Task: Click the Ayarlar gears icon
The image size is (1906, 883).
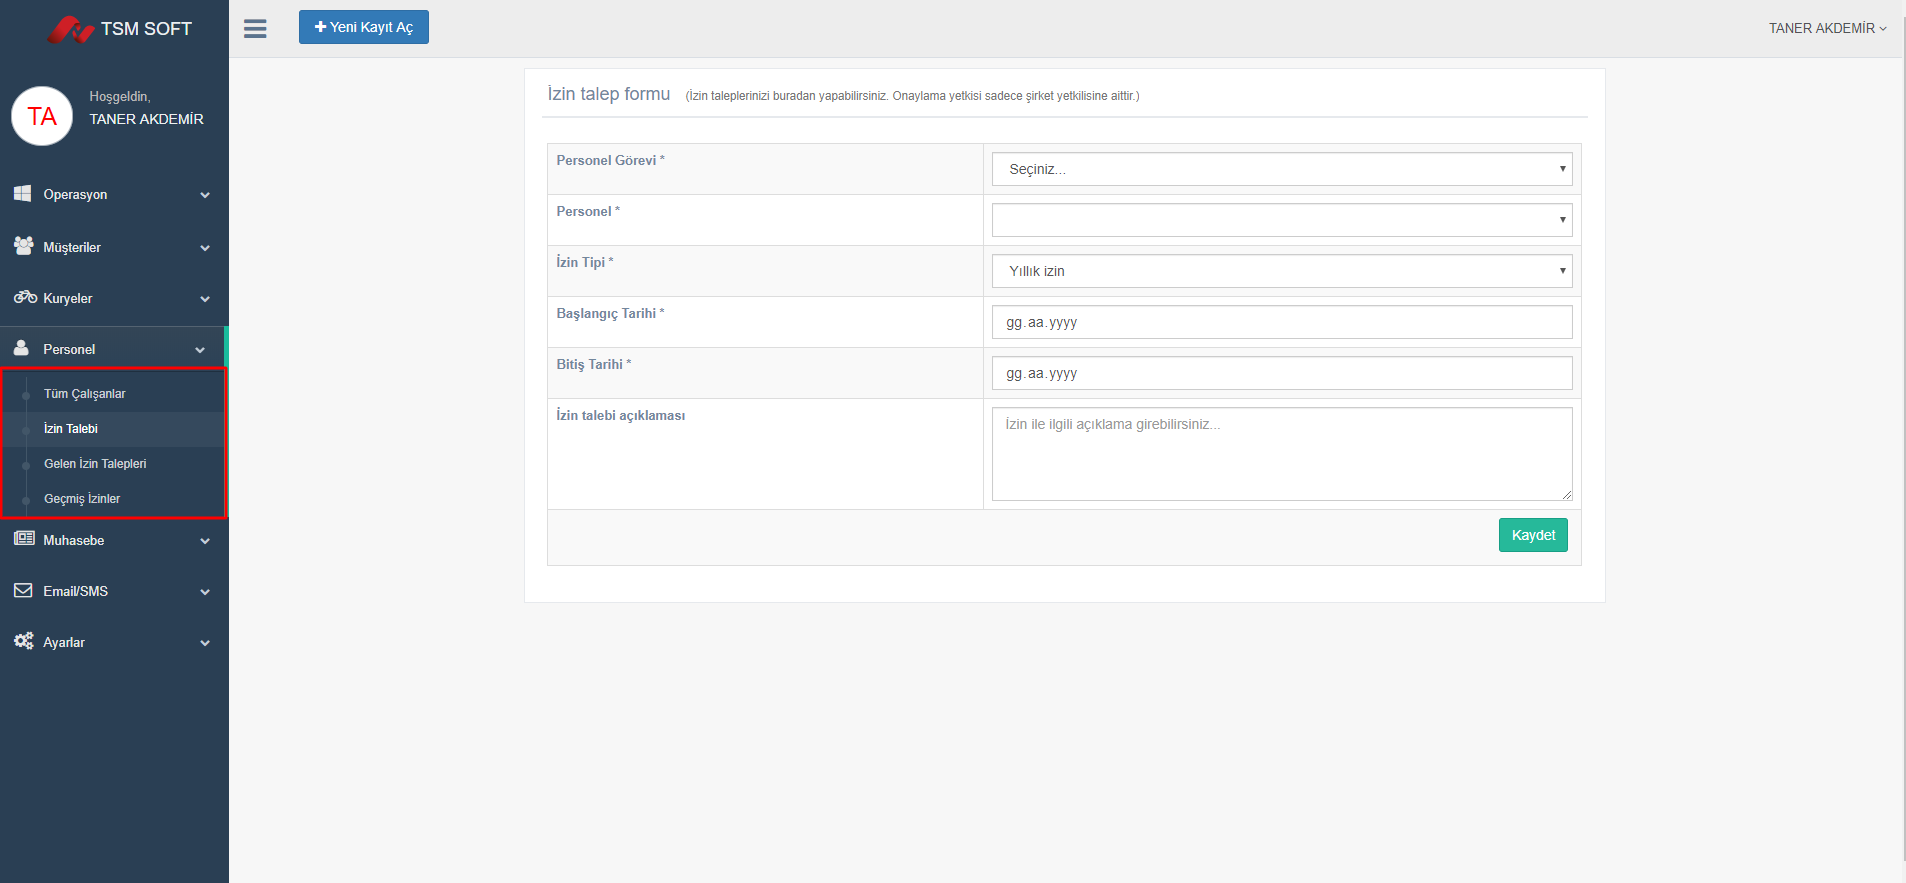Action: [24, 641]
